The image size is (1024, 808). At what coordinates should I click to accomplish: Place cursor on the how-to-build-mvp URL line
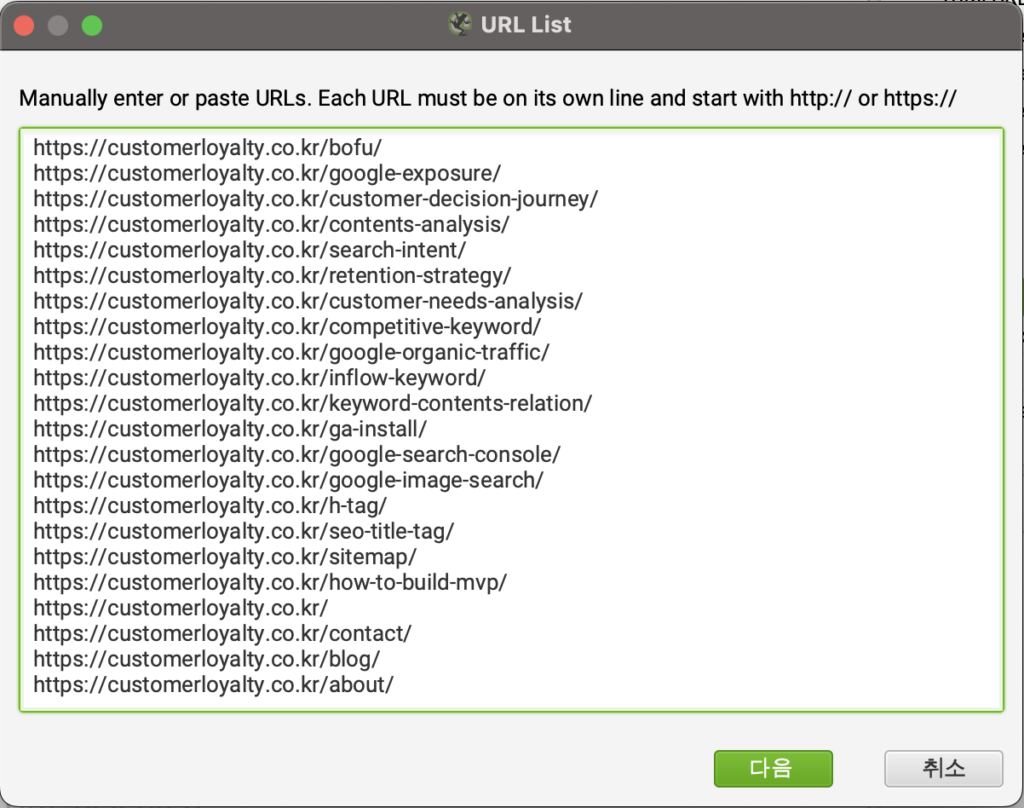click(x=270, y=582)
